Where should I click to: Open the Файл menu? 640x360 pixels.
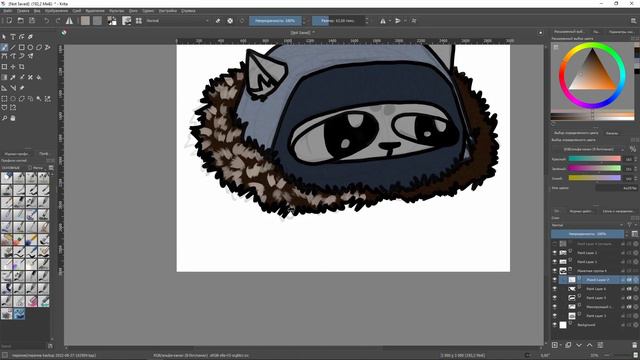click(x=7, y=11)
